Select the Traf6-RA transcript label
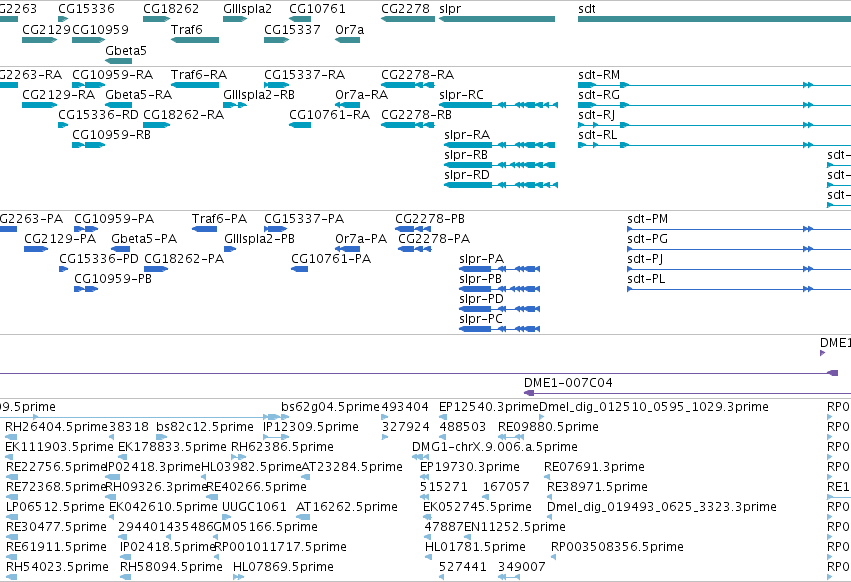Image resolution: width=851 pixels, height=582 pixels. pyautogui.click(x=199, y=75)
